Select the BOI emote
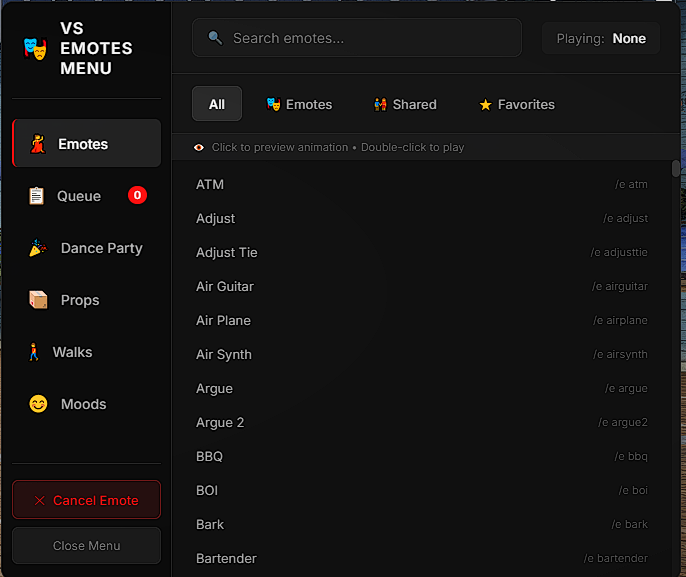Screen dimensions: 686x577 point(422,490)
